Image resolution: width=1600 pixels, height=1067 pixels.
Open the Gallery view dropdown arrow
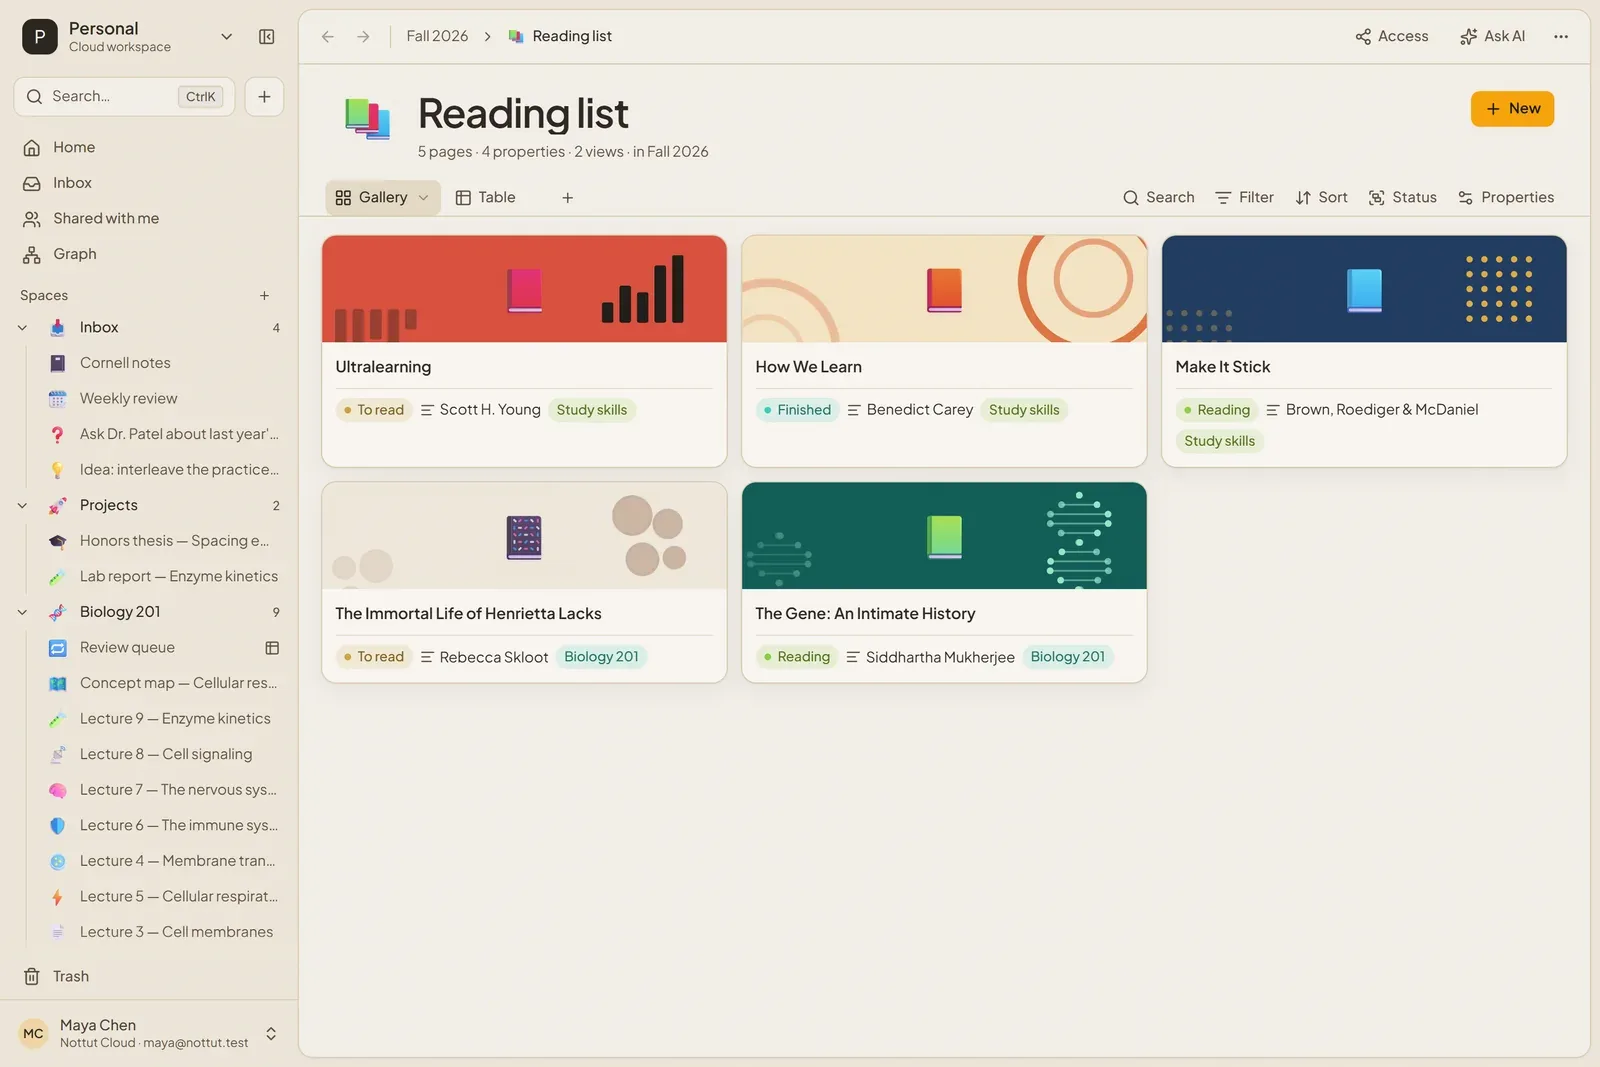point(424,198)
